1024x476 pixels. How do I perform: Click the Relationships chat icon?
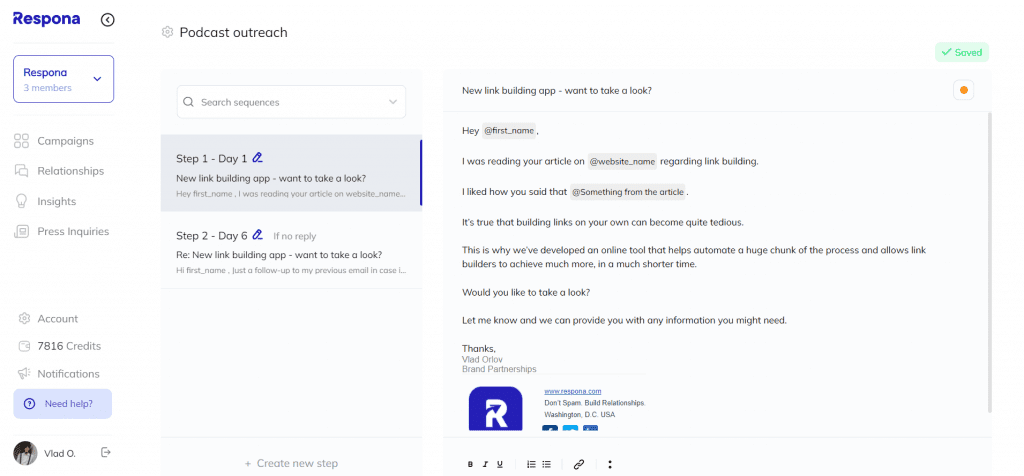coord(22,171)
